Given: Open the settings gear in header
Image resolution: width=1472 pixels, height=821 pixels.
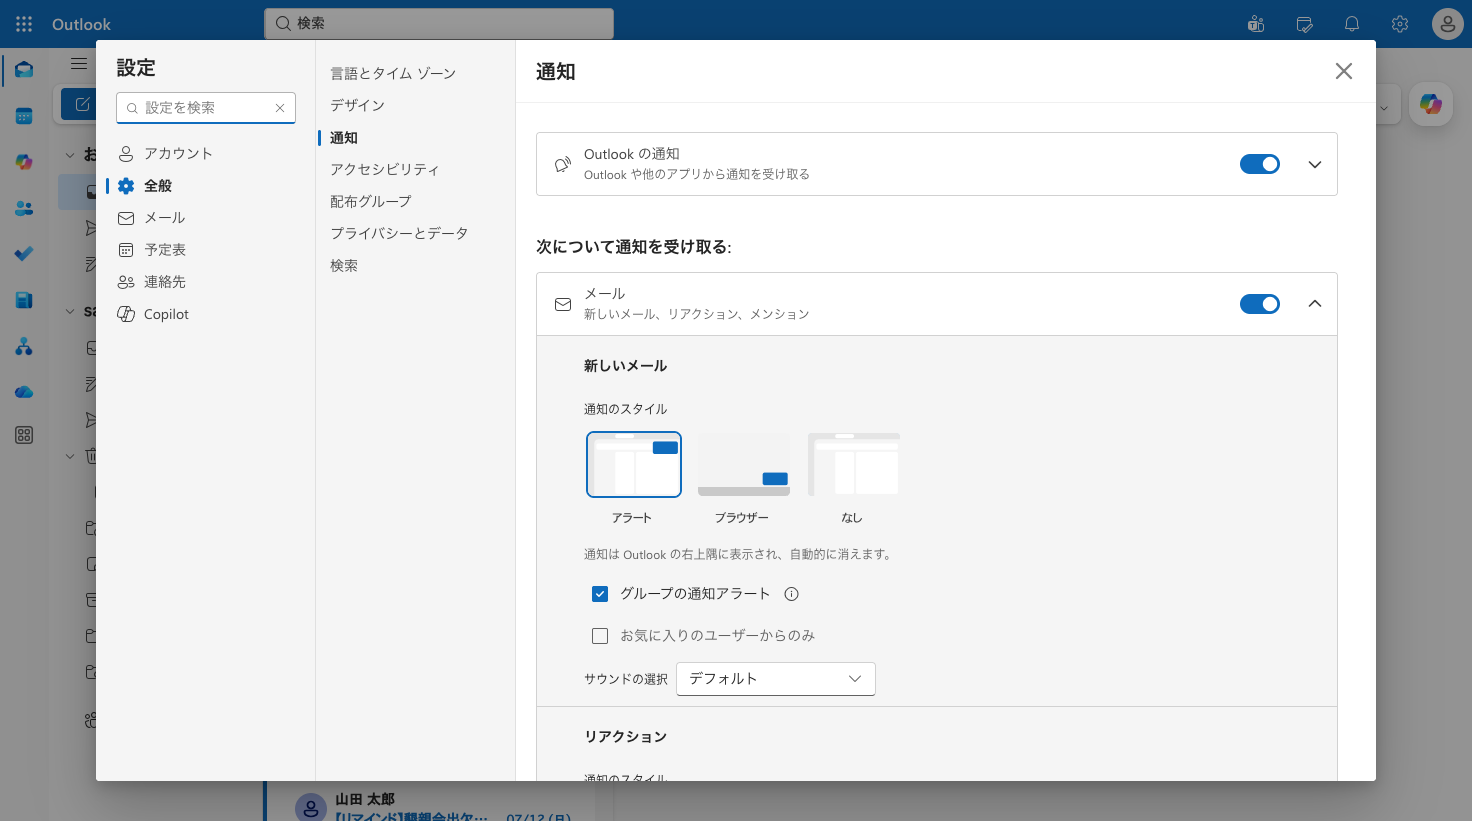Looking at the screenshot, I should point(1400,24).
